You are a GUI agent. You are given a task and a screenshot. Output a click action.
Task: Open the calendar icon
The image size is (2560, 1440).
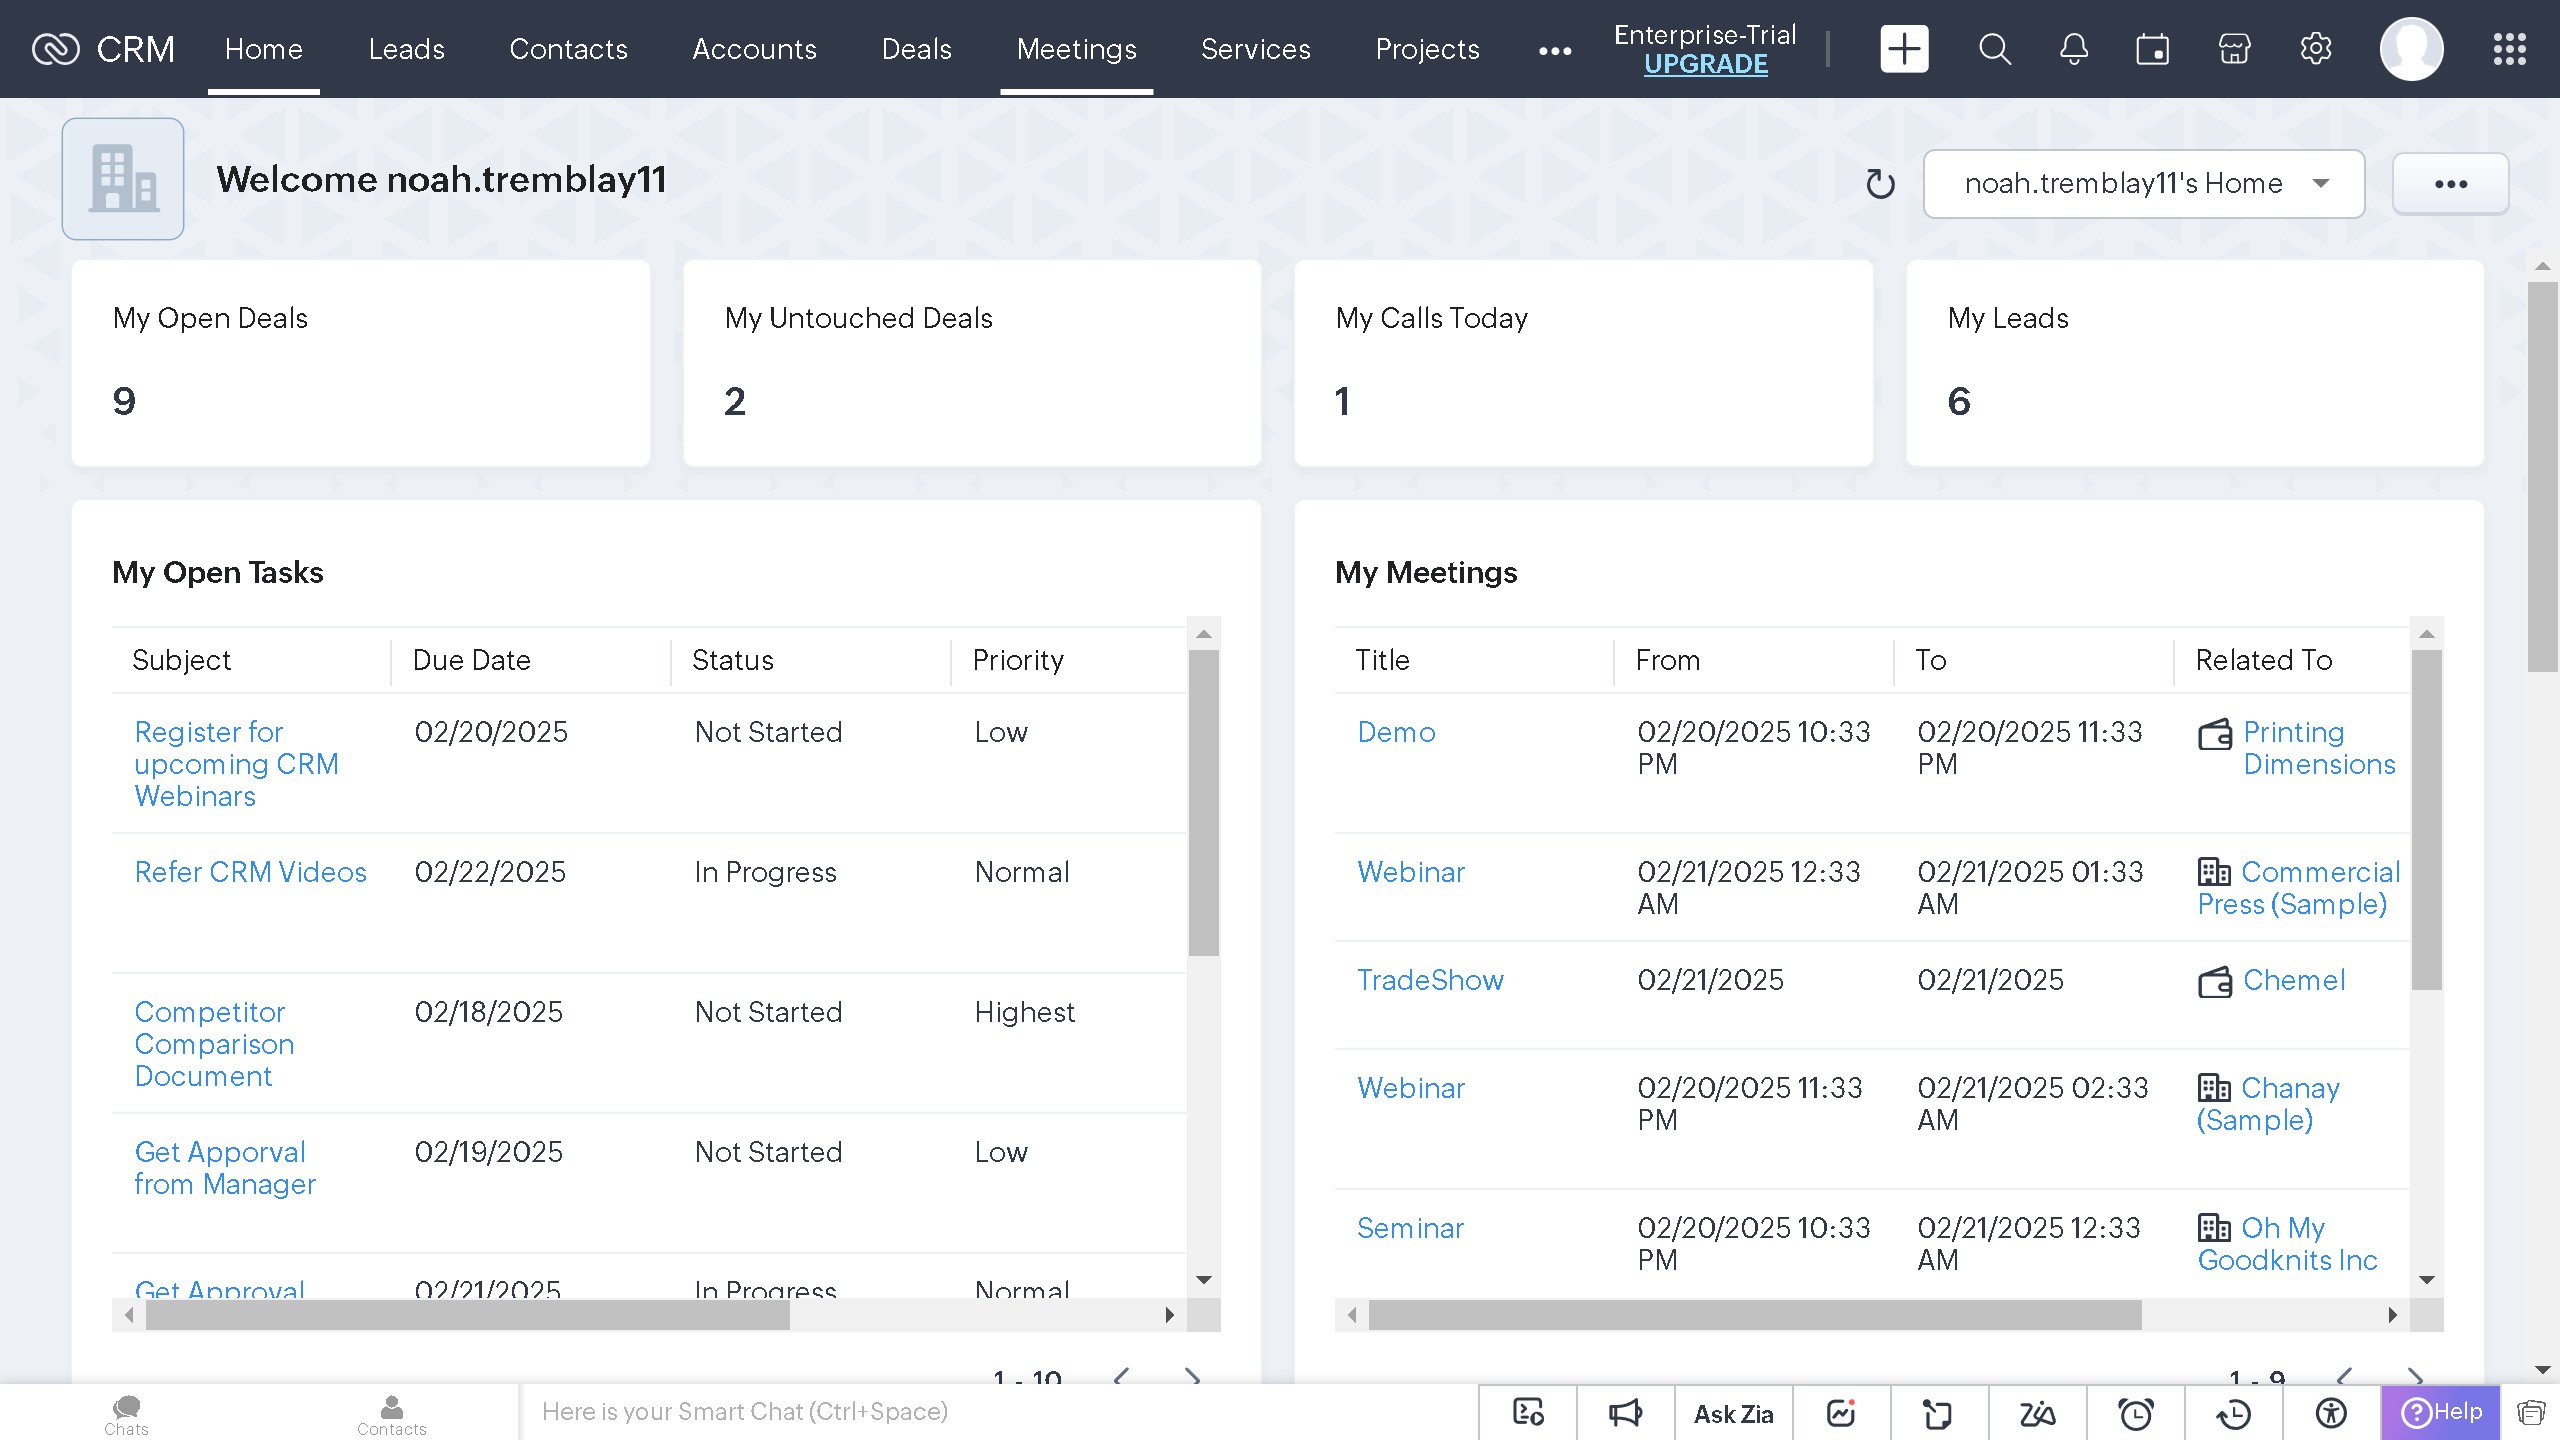(2153, 48)
